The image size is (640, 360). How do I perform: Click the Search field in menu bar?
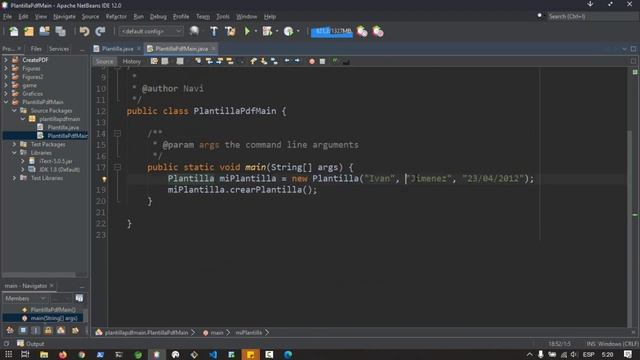click(592, 16)
